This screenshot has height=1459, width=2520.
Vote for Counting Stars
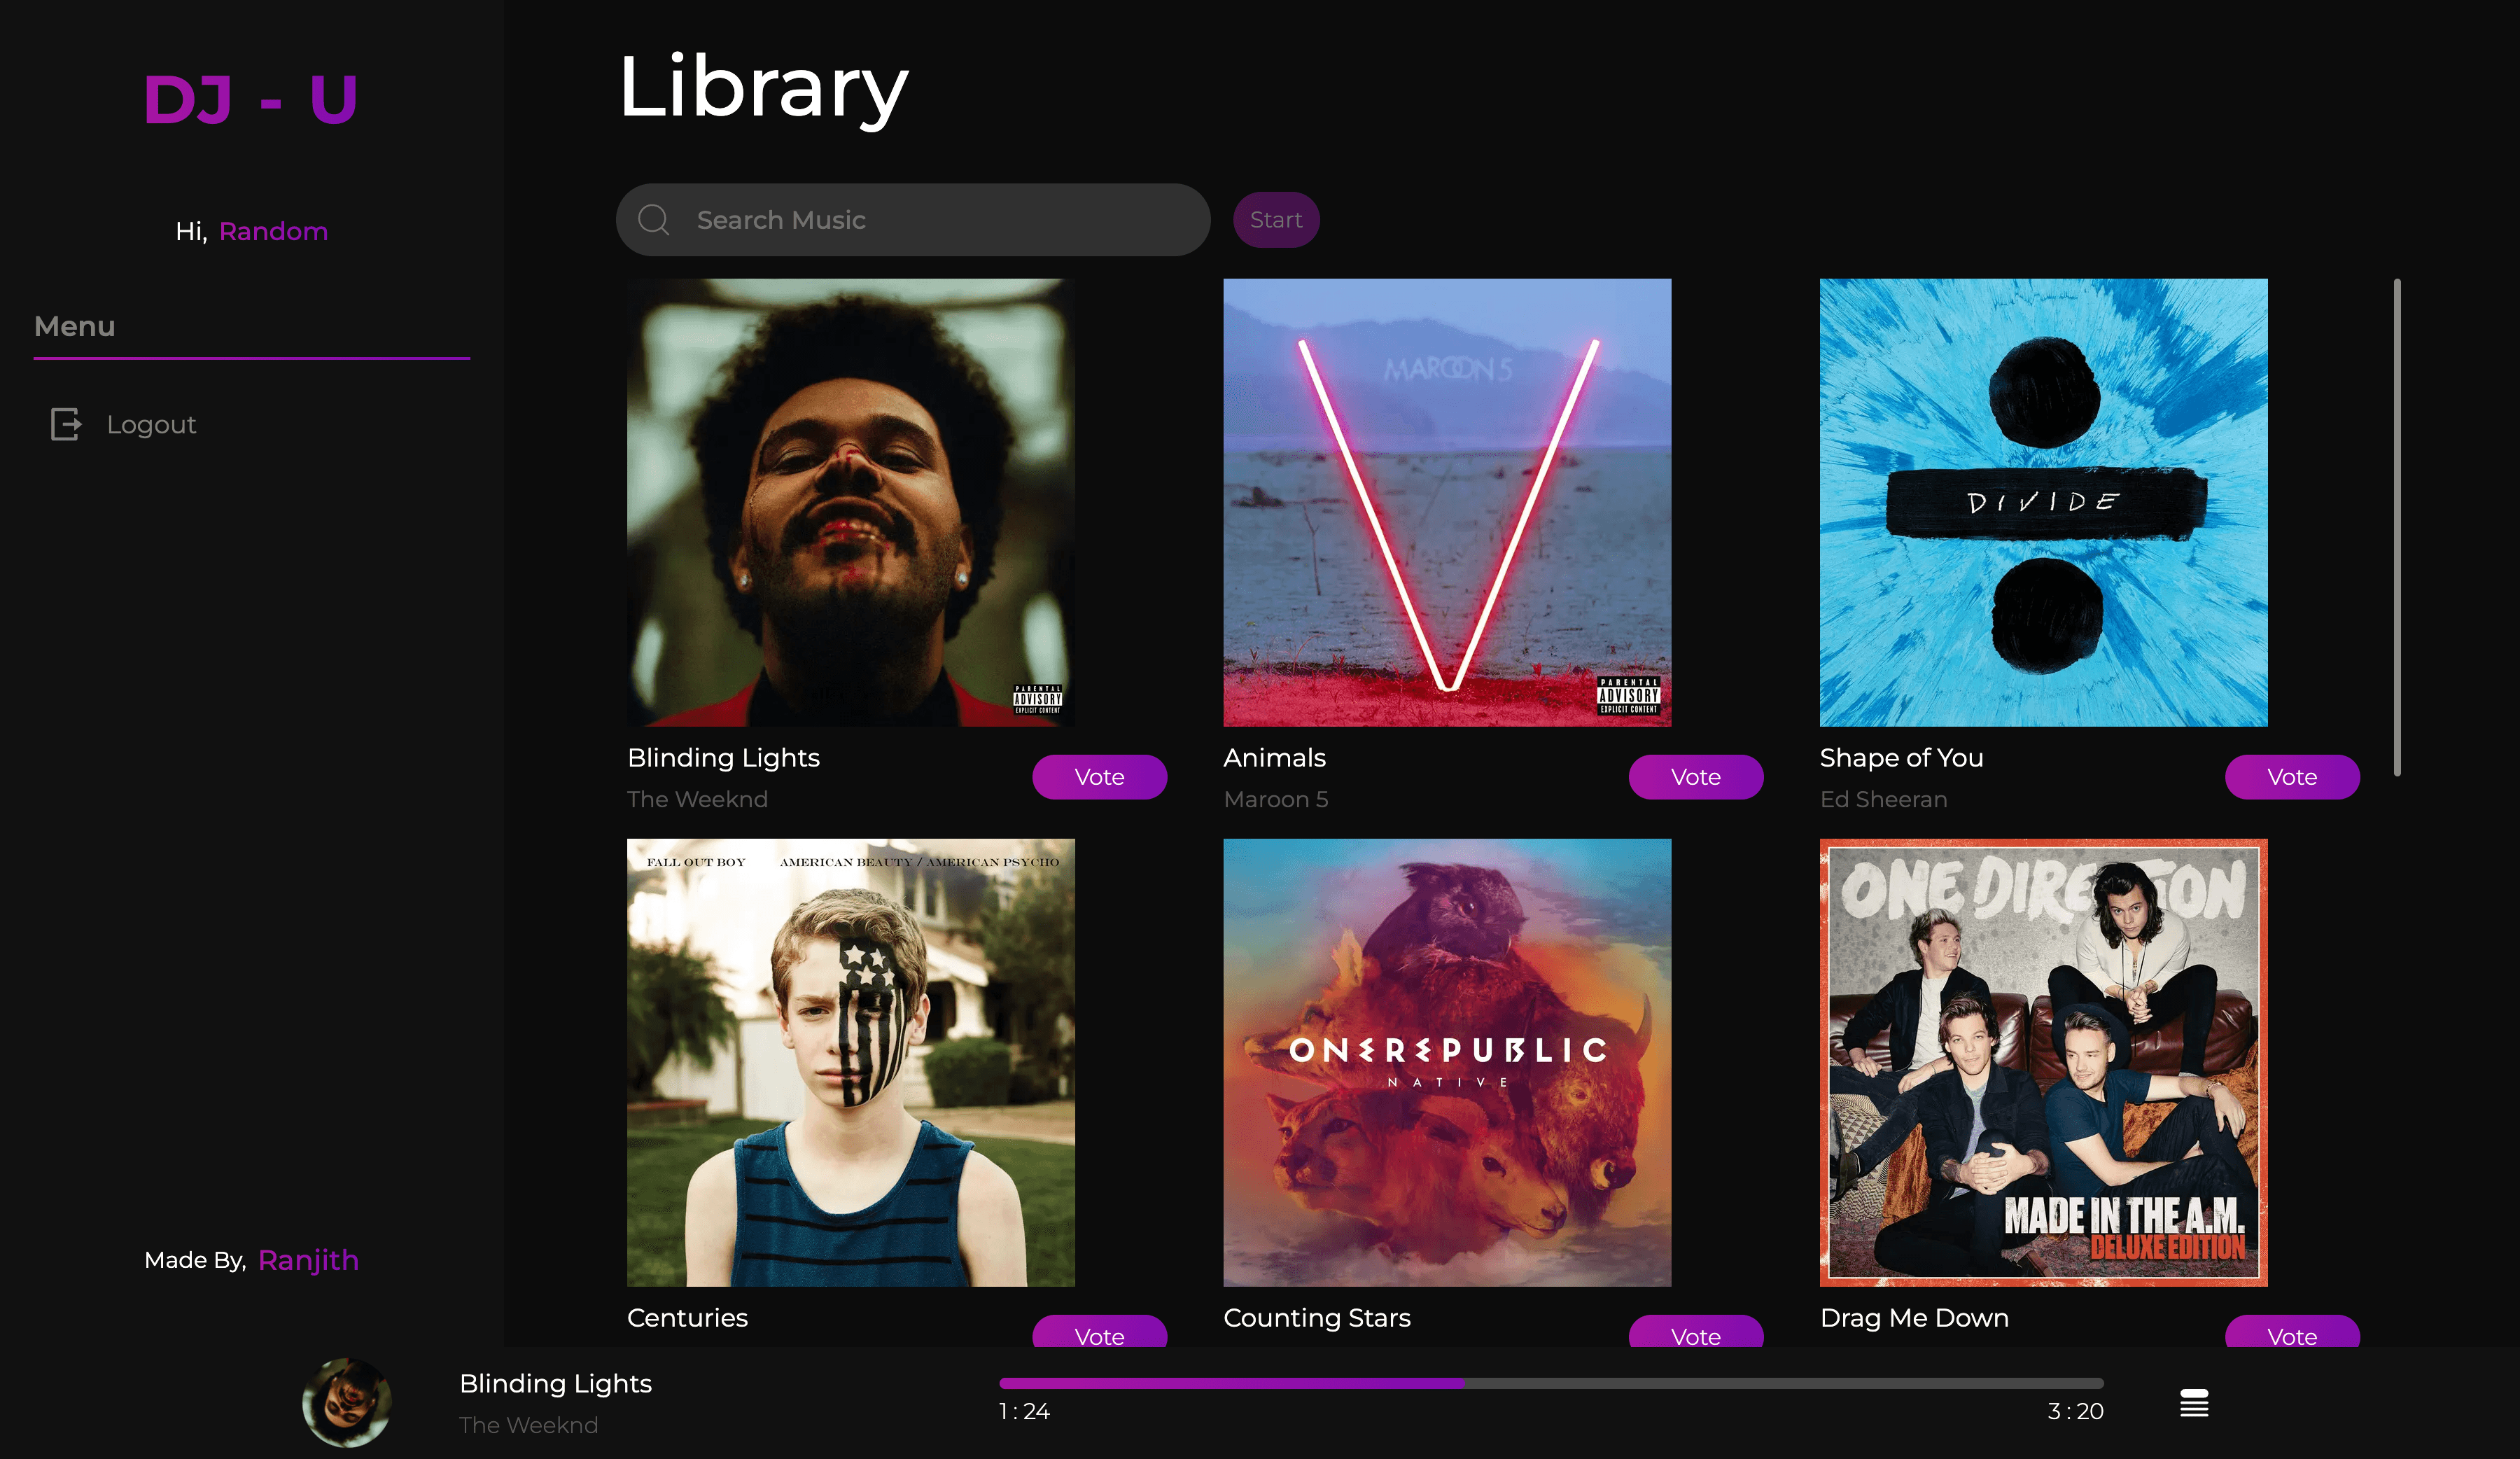[x=1696, y=1332]
